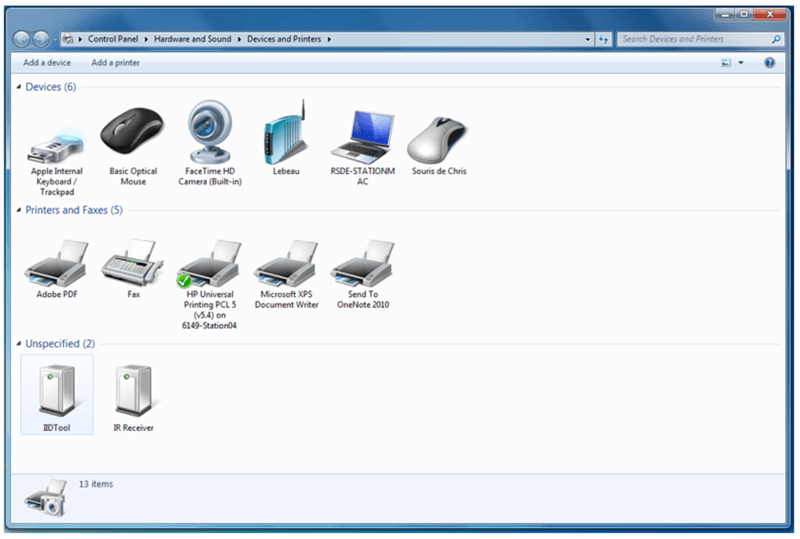800x539 pixels.
Task: Go to Control Panel breadcrumb
Action: tap(113, 39)
